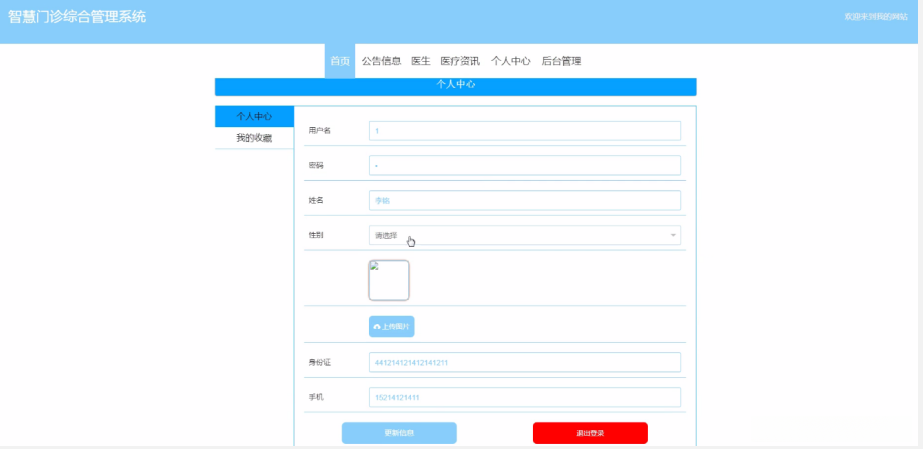The image size is (923, 449).
Task: Click the 用户名 label text
Action: point(320,131)
